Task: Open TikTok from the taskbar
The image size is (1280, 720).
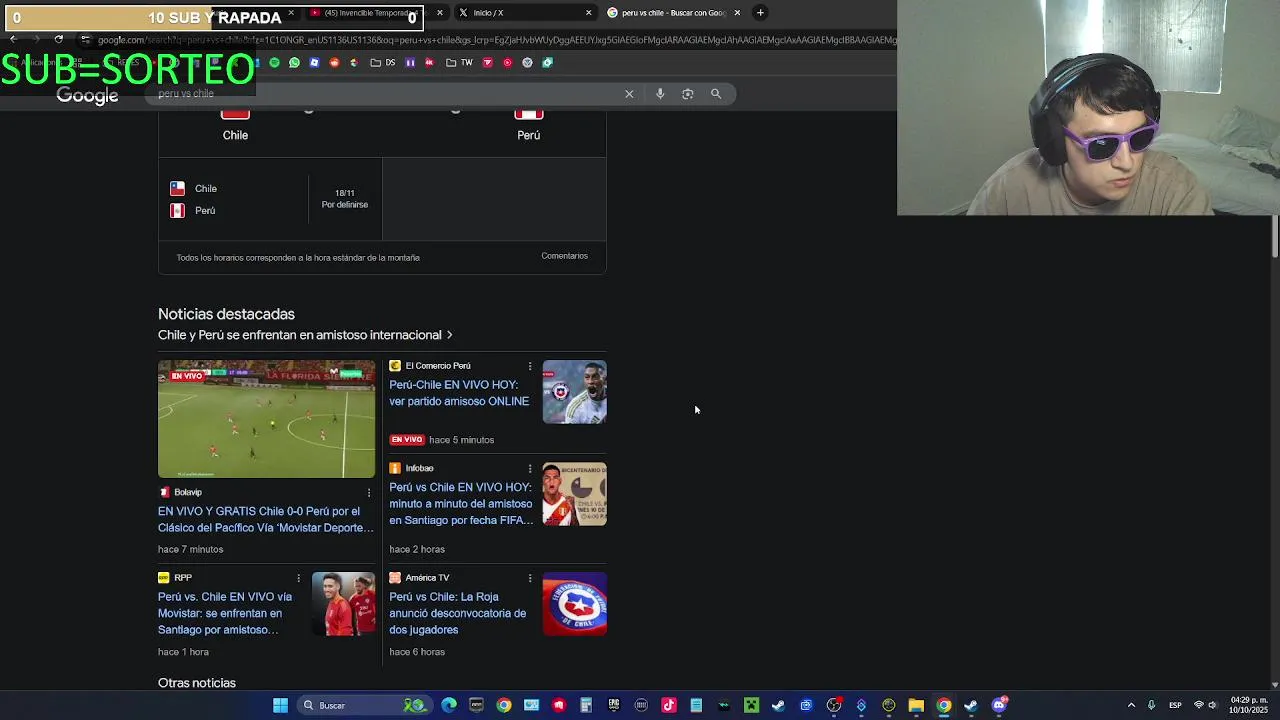Action: pyautogui.click(x=669, y=705)
